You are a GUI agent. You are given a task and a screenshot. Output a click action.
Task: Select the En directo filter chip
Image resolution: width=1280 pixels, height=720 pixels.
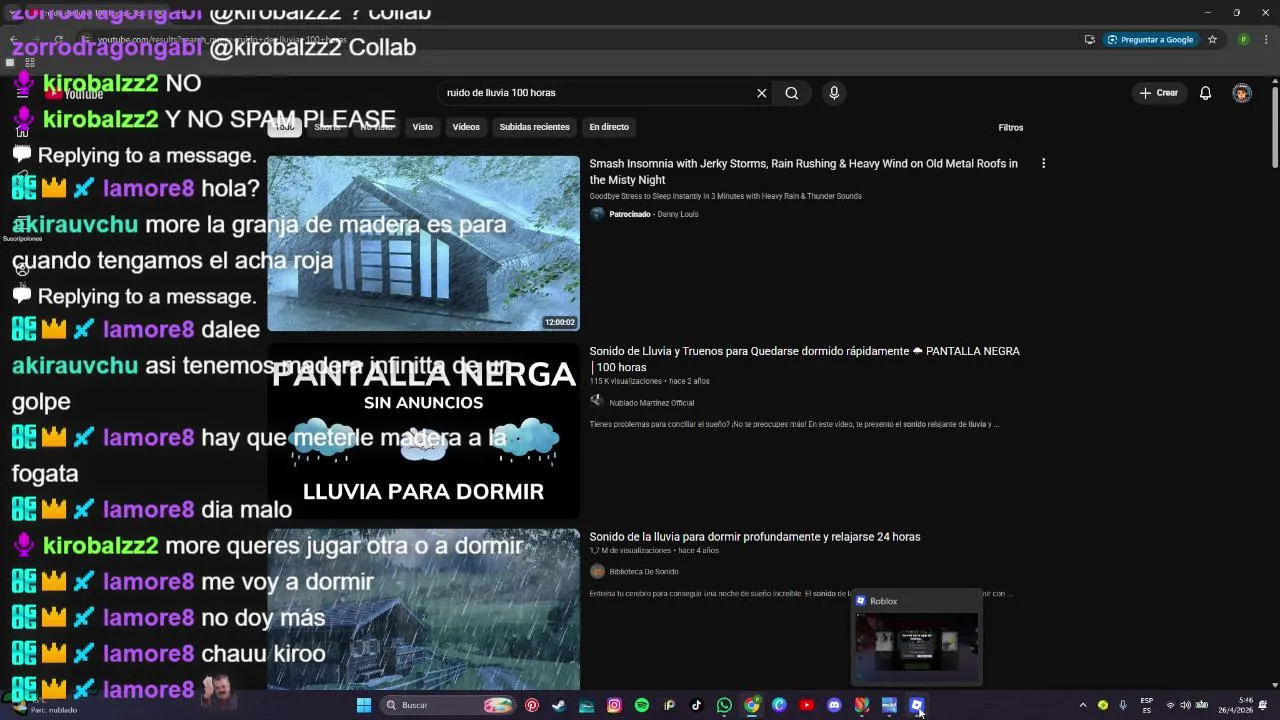pos(609,127)
